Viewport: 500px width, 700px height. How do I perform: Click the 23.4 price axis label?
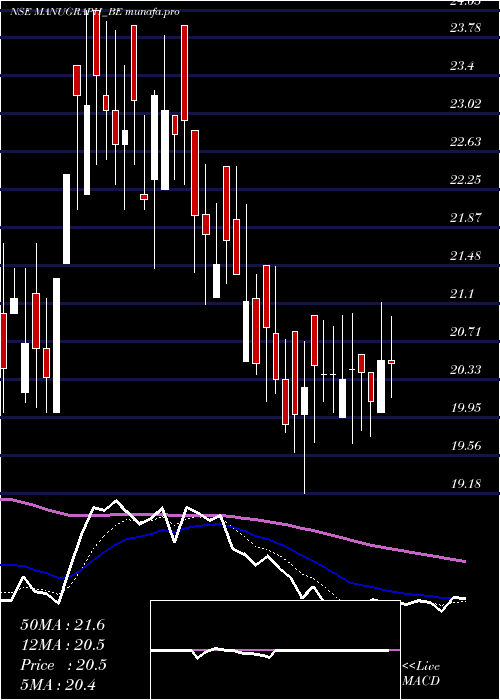(x=462, y=66)
